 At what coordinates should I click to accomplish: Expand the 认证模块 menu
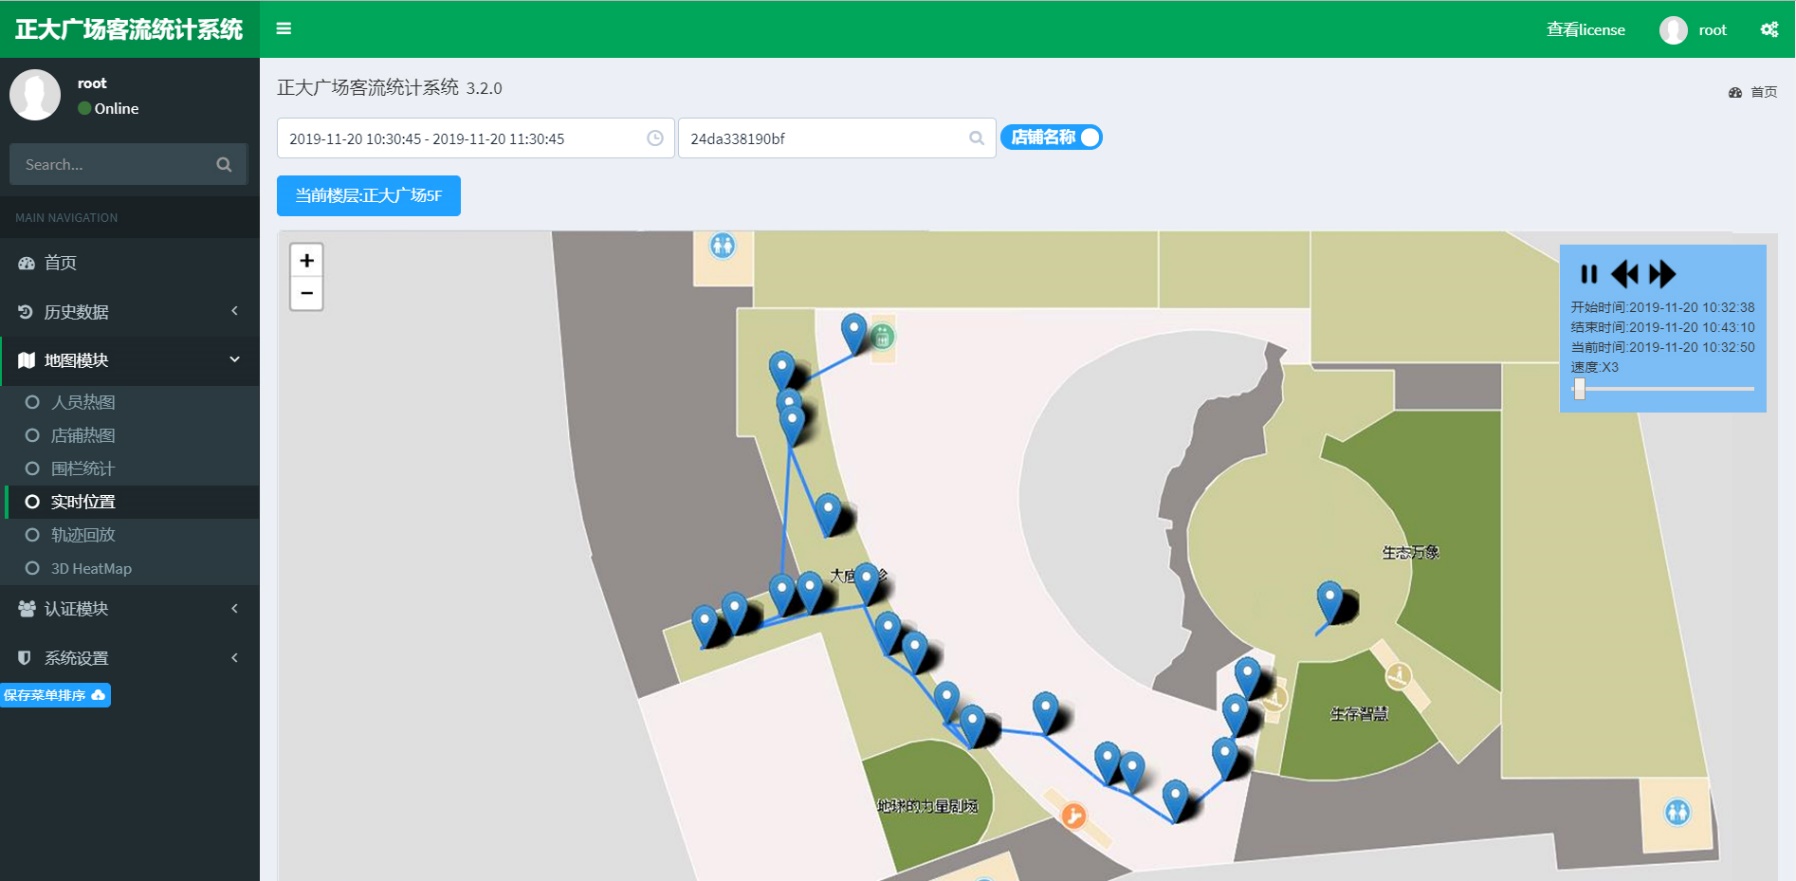[x=130, y=609]
